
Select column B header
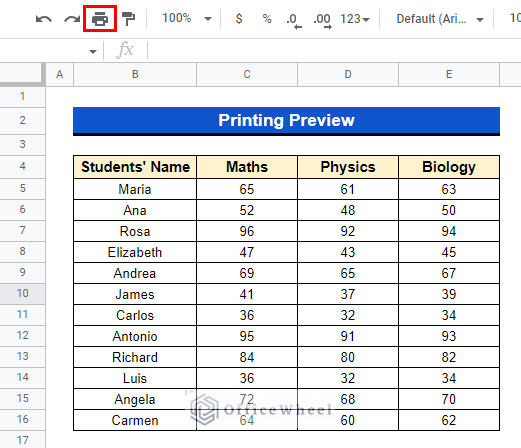coord(135,74)
